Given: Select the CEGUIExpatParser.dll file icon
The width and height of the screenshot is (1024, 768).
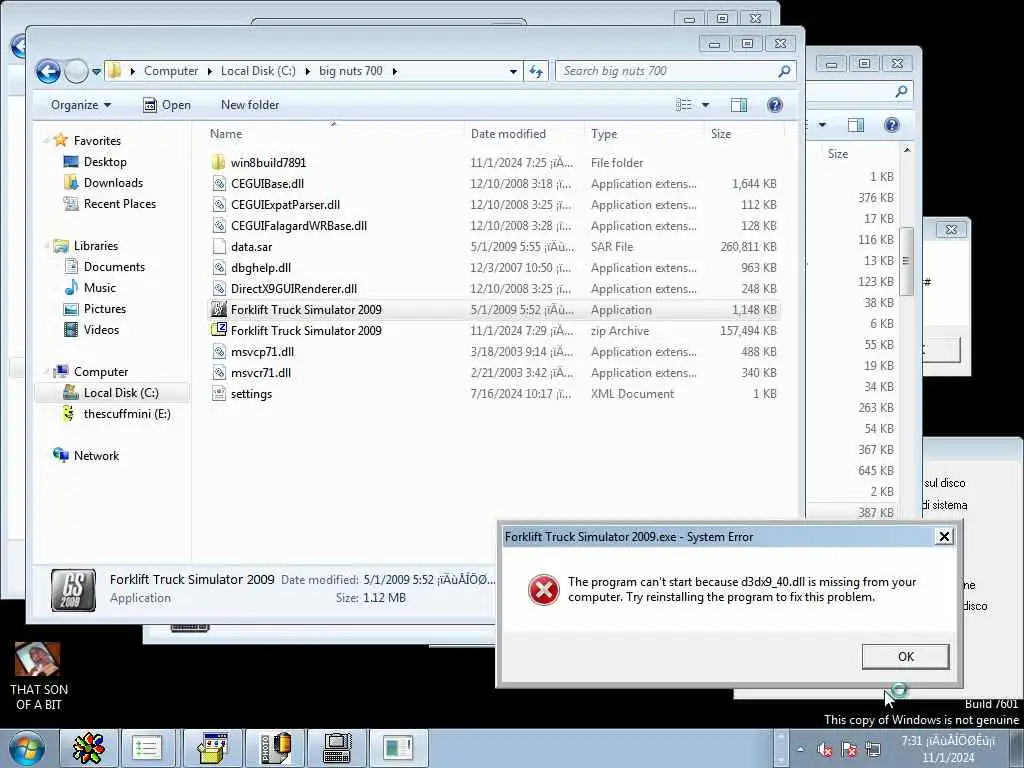Looking at the screenshot, I should point(219,204).
